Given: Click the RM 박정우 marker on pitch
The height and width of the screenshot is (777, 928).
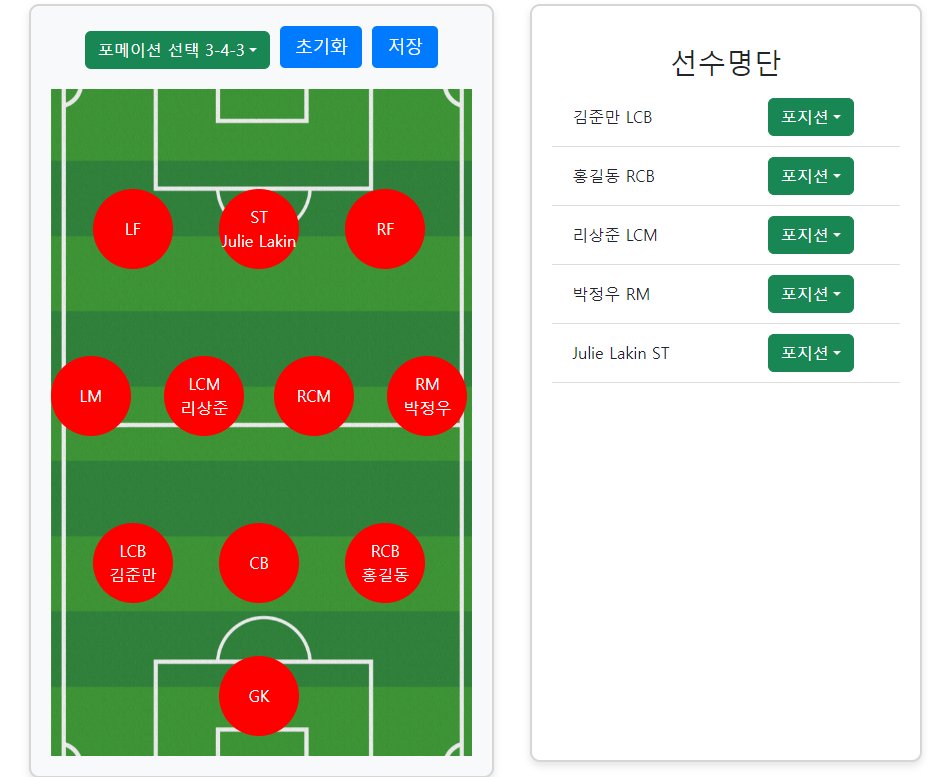Looking at the screenshot, I should coord(427,396).
